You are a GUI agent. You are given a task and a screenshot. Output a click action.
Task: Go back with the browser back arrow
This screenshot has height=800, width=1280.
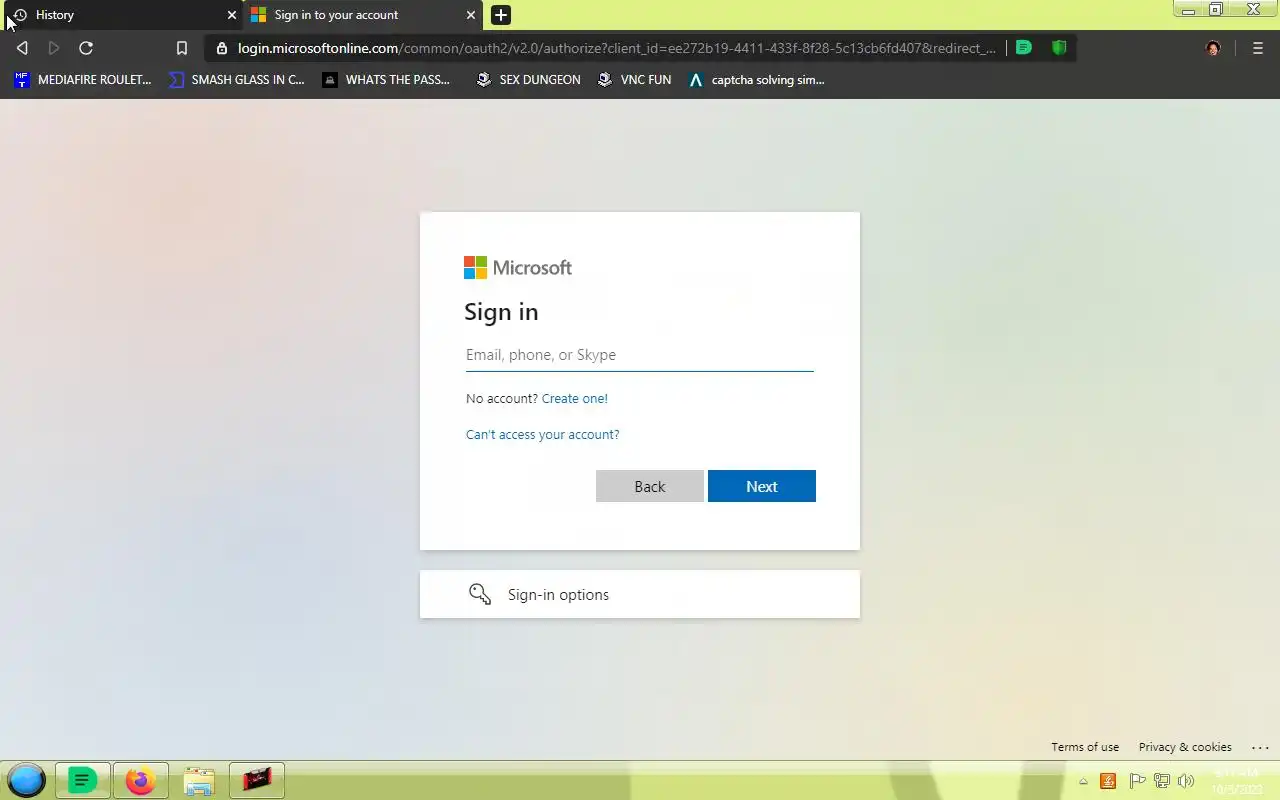[x=22, y=48]
